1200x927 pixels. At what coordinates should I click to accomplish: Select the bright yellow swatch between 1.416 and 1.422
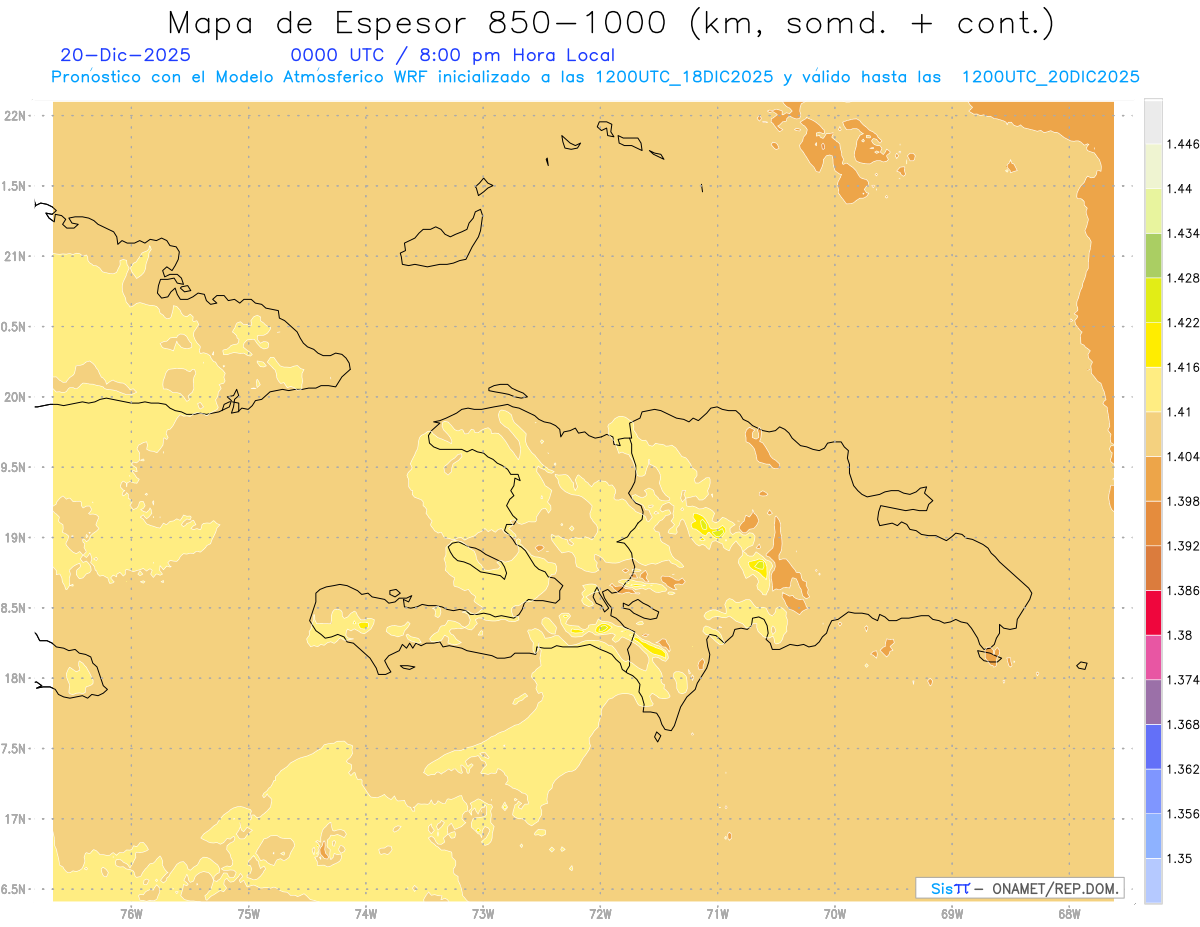[x=1153, y=344]
